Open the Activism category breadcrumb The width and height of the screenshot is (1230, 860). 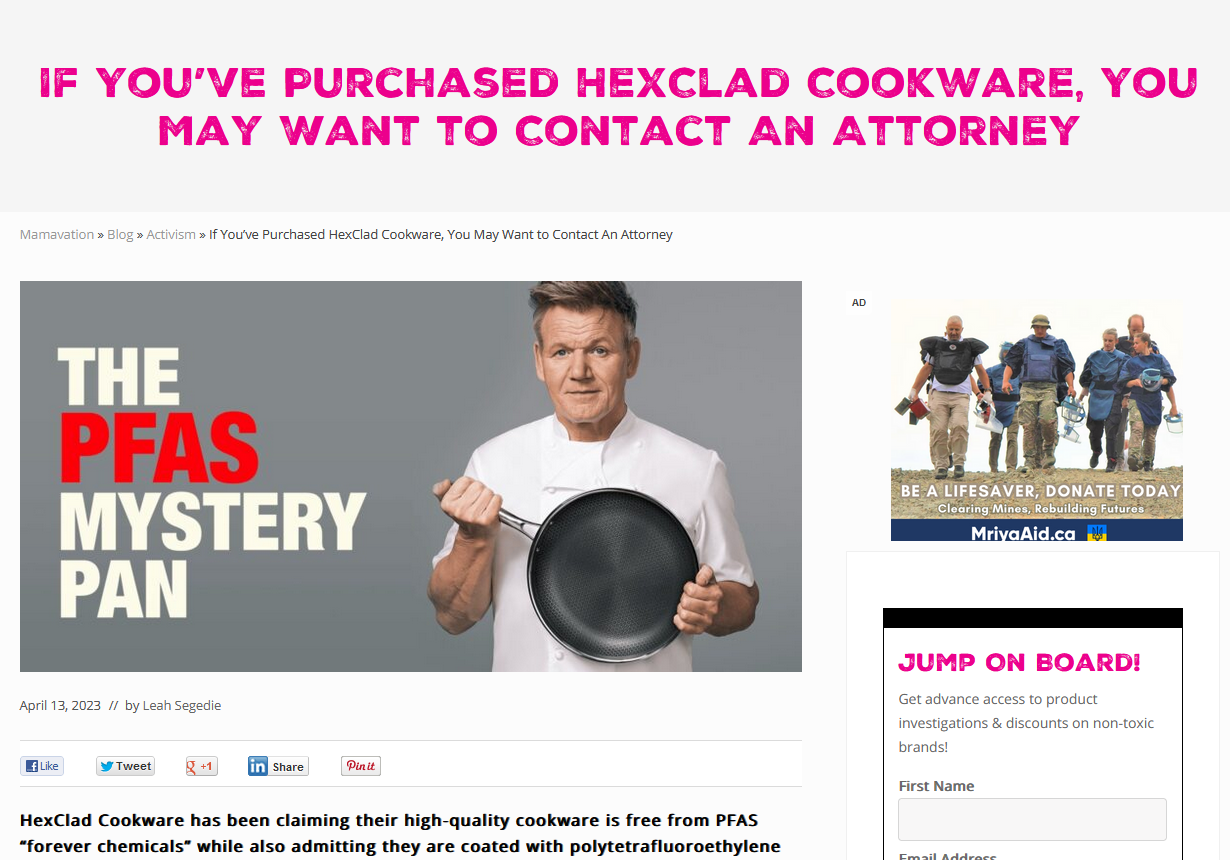click(171, 234)
